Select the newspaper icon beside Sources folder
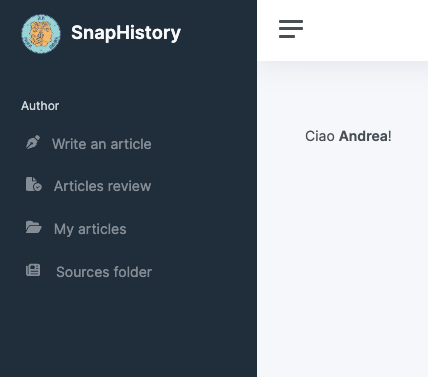This screenshot has width=428, height=377. click(33, 270)
